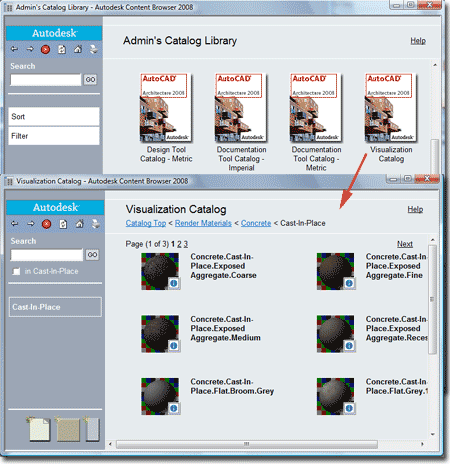Click Next page link
The height and width of the screenshot is (464, 450).
(x=405, y=244)
